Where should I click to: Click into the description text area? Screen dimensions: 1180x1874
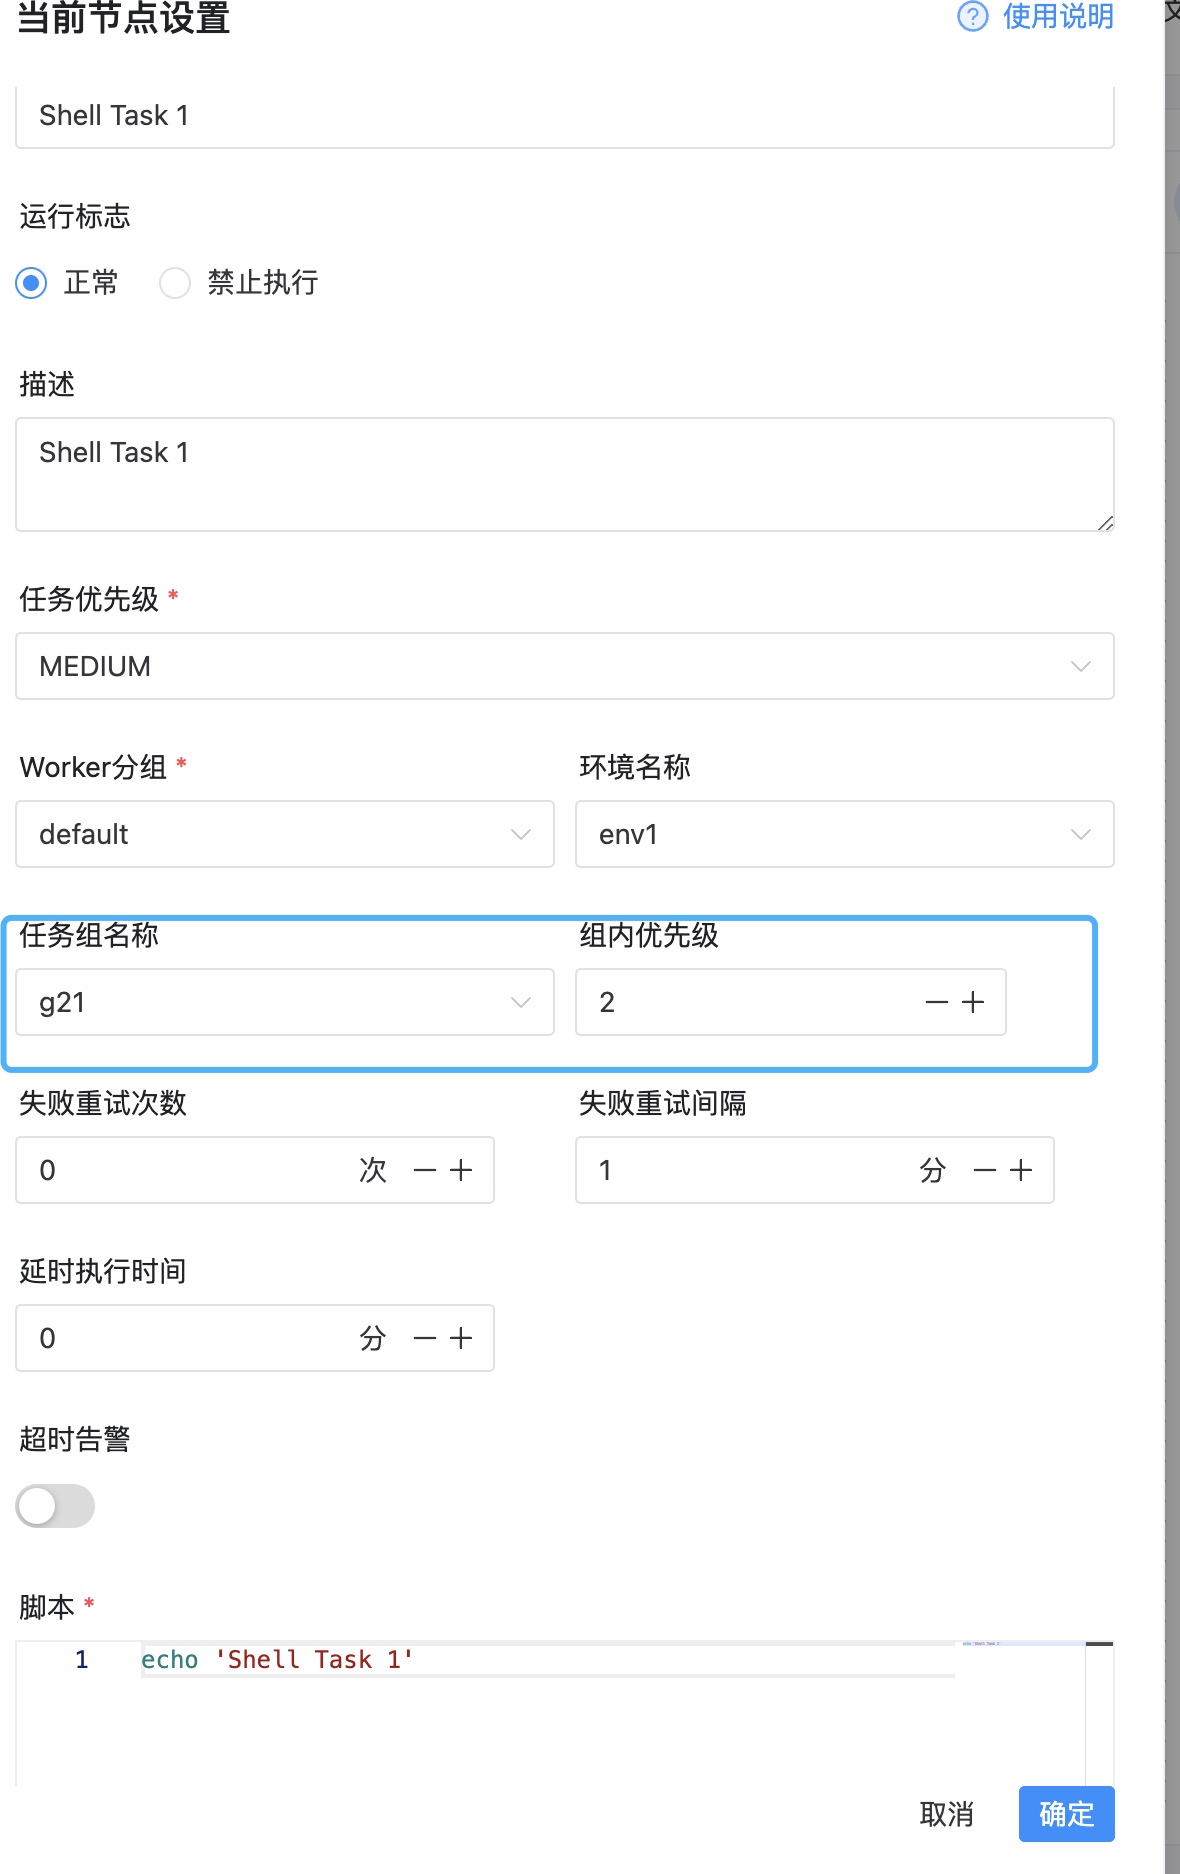coord(565,474)
